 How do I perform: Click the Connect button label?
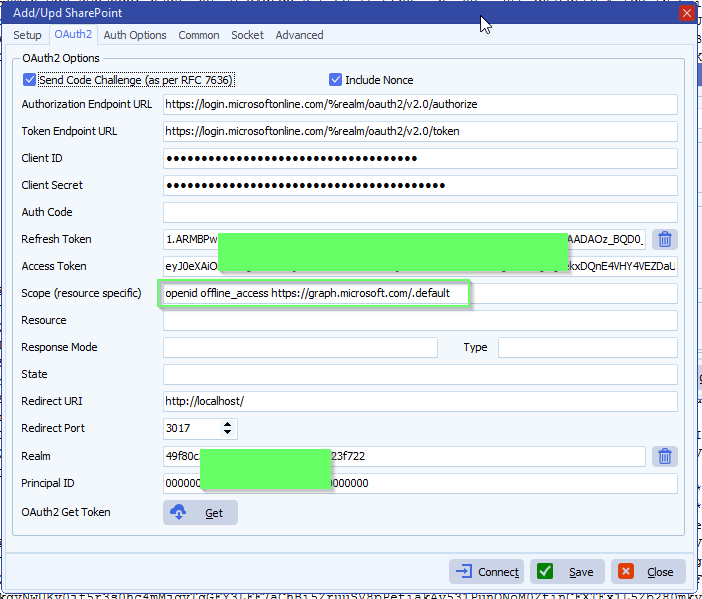[x=498, y=572]
